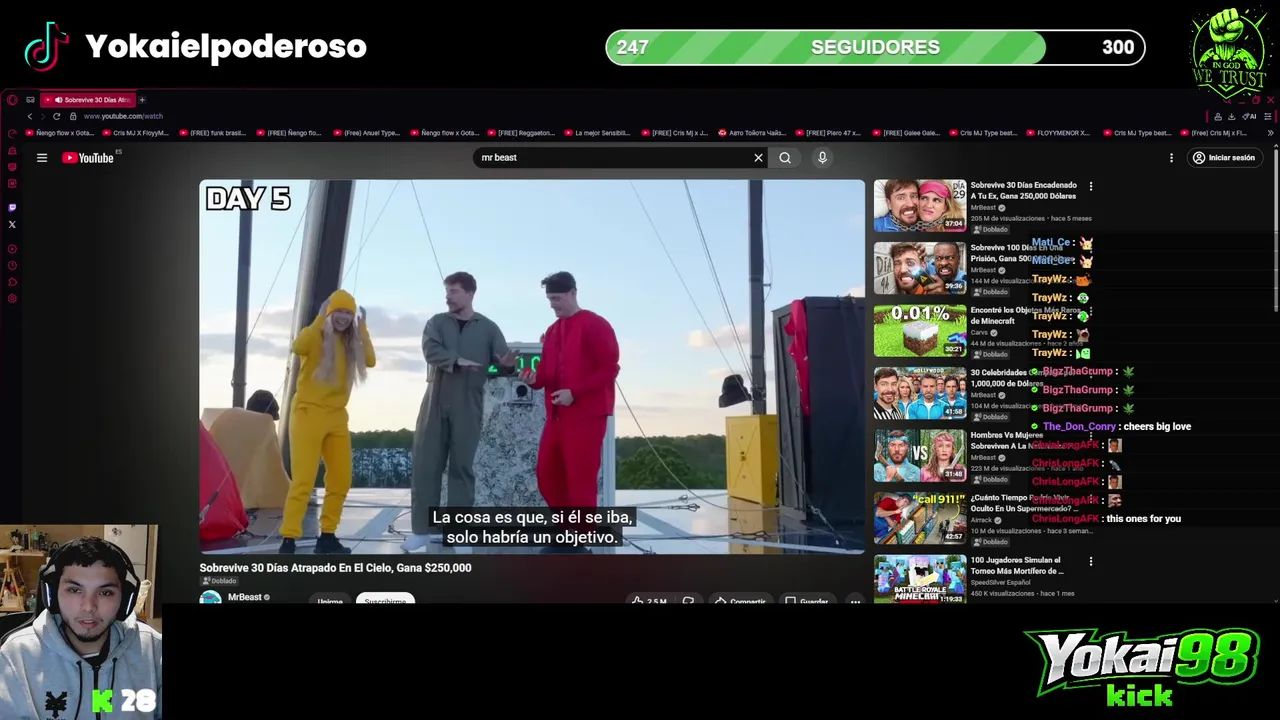Switch to the 'Sobrevive 30 Días Atra...' tab

88,100
